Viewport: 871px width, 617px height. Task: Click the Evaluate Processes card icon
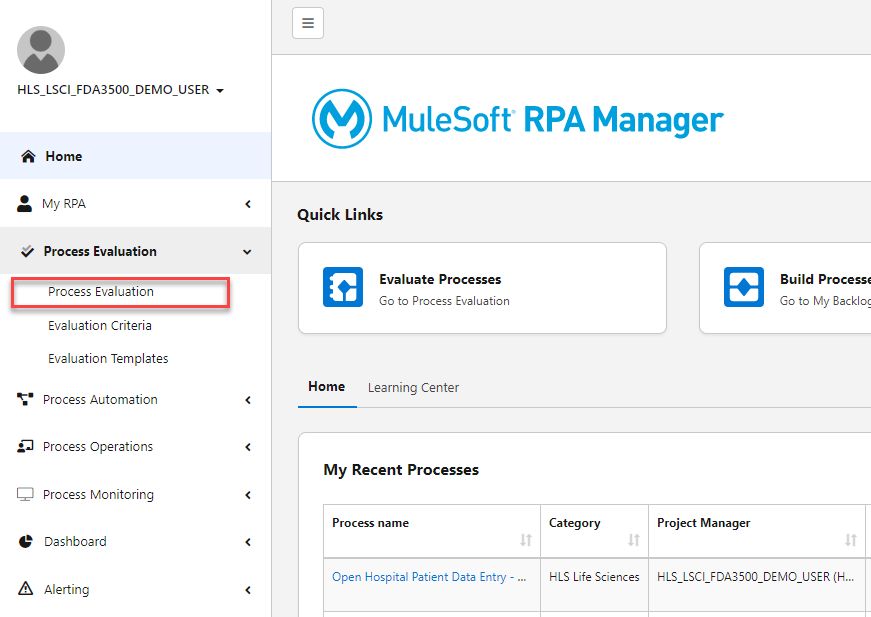point(343,287)
